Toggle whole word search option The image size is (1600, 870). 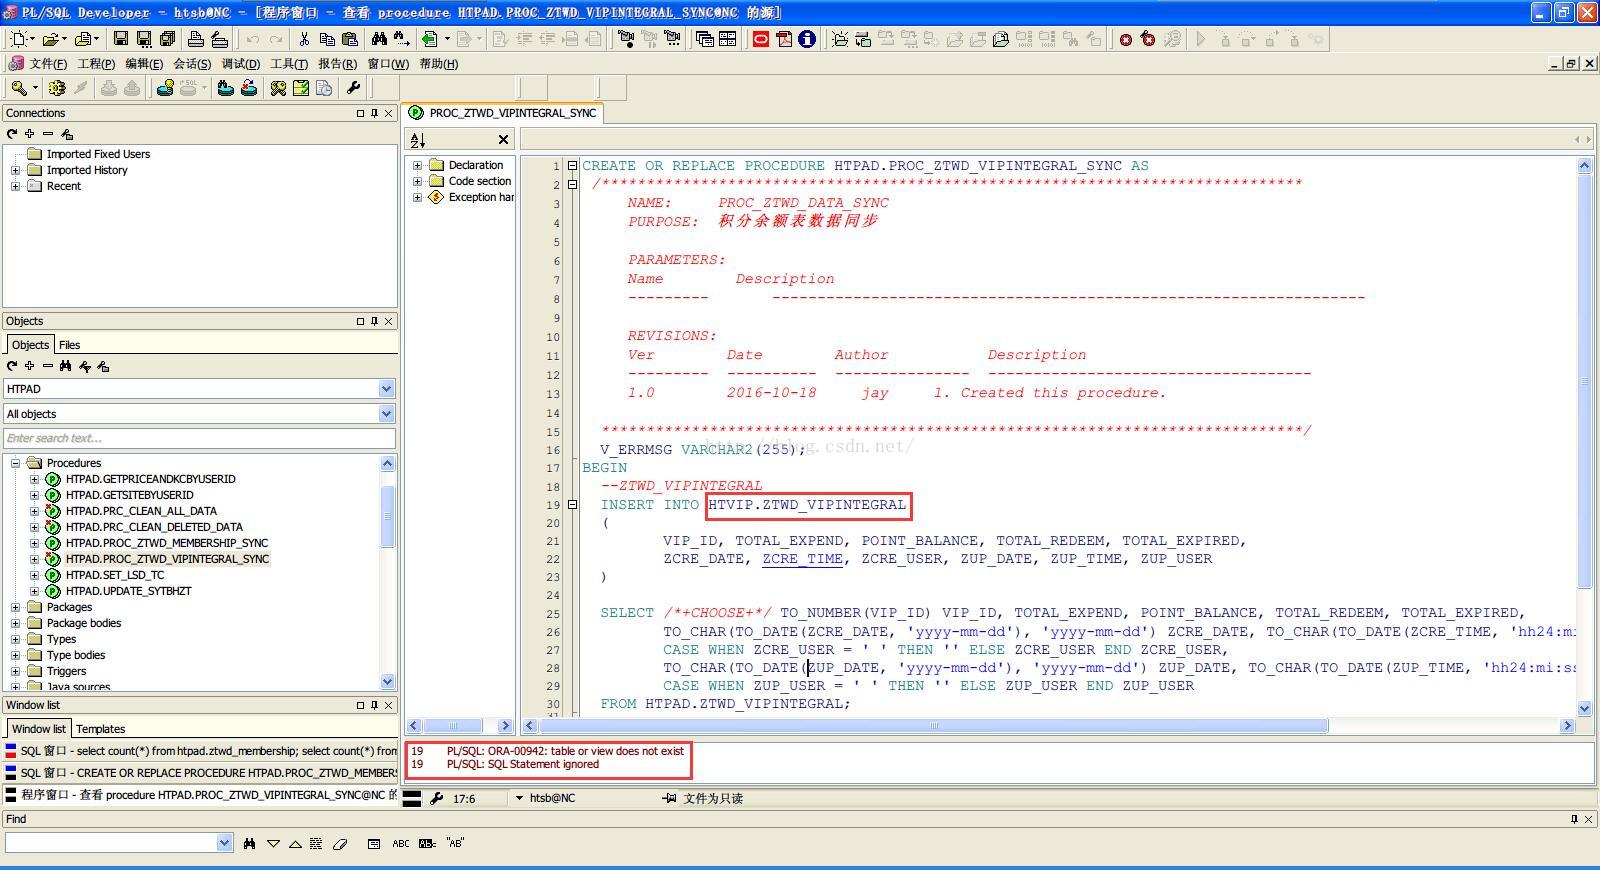427,844
